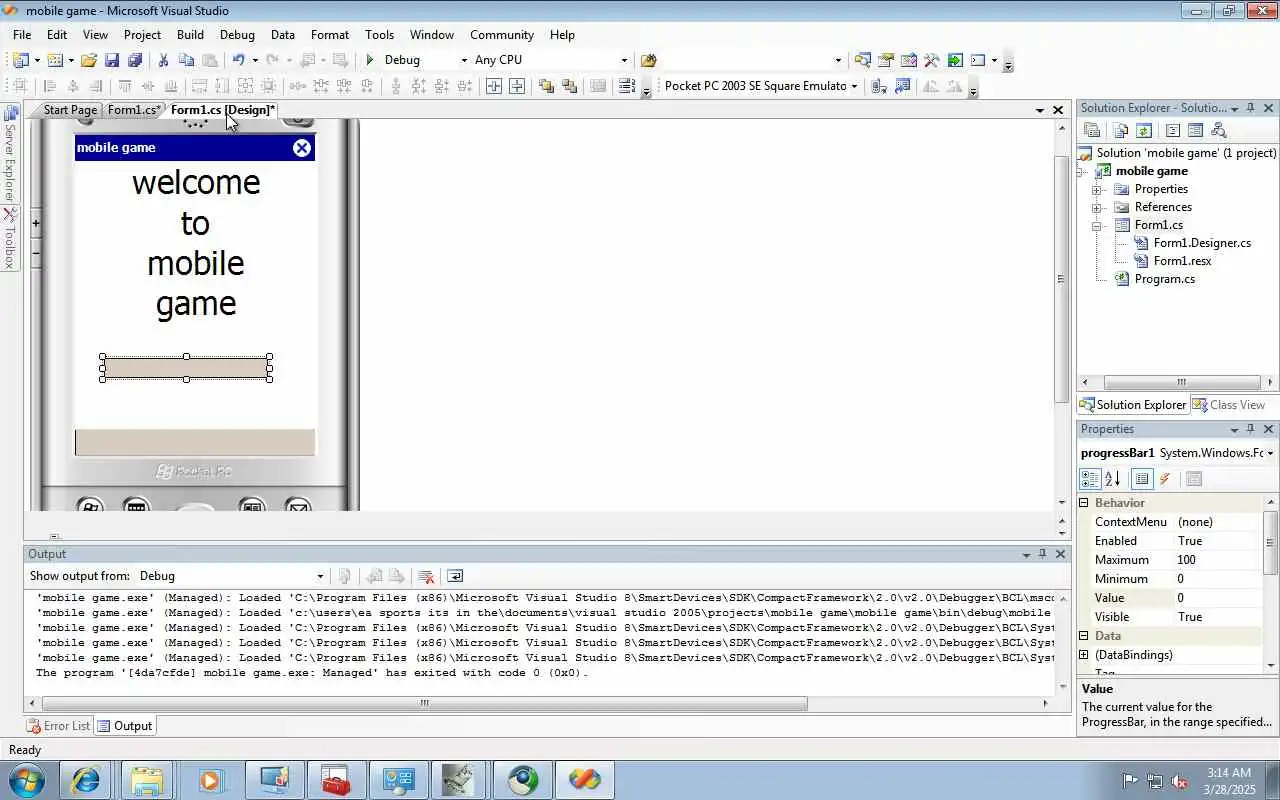Open the Format menu
This screenshot has width=1280, height=800.
pyautogui.click(x=330, y=34)
